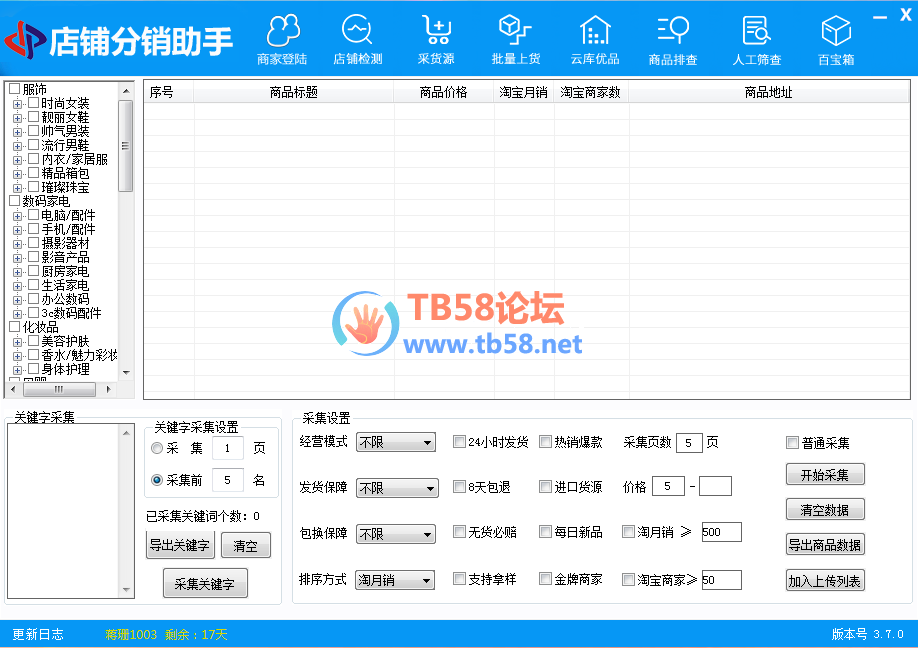Click the 序号 column header
This screenshot has width=918, height=648.
pyautogui.click(x=169, y=92)
